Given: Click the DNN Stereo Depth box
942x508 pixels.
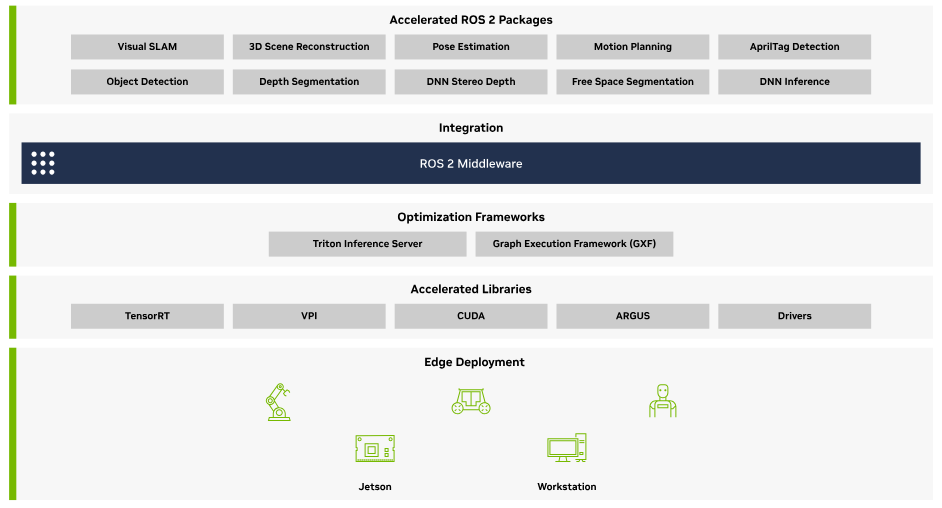Looking at the screenshot, I should click(x=471, y=82).
